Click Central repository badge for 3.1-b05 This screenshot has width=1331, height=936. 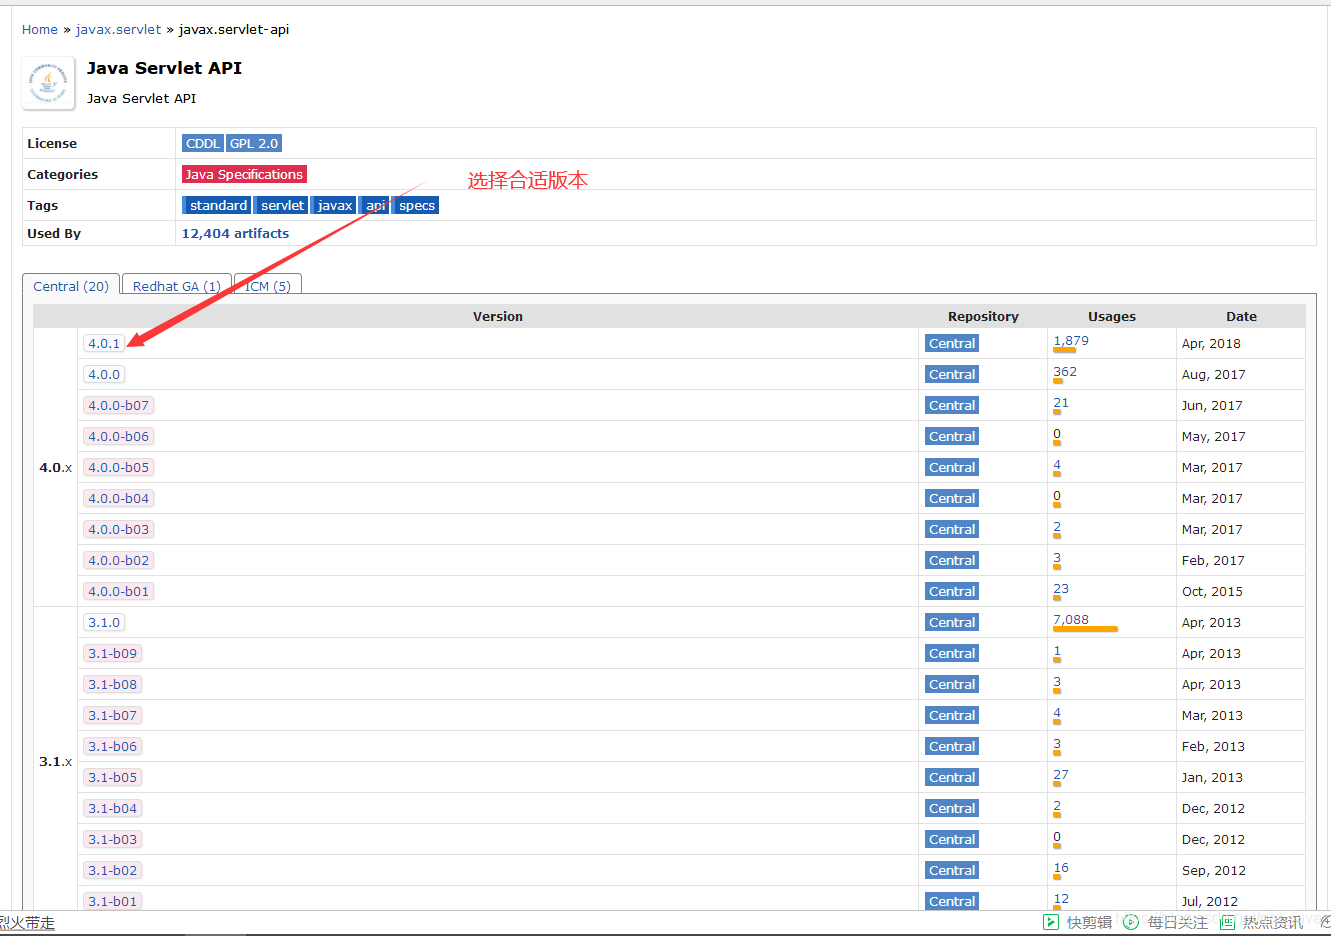tap(952, 777)
